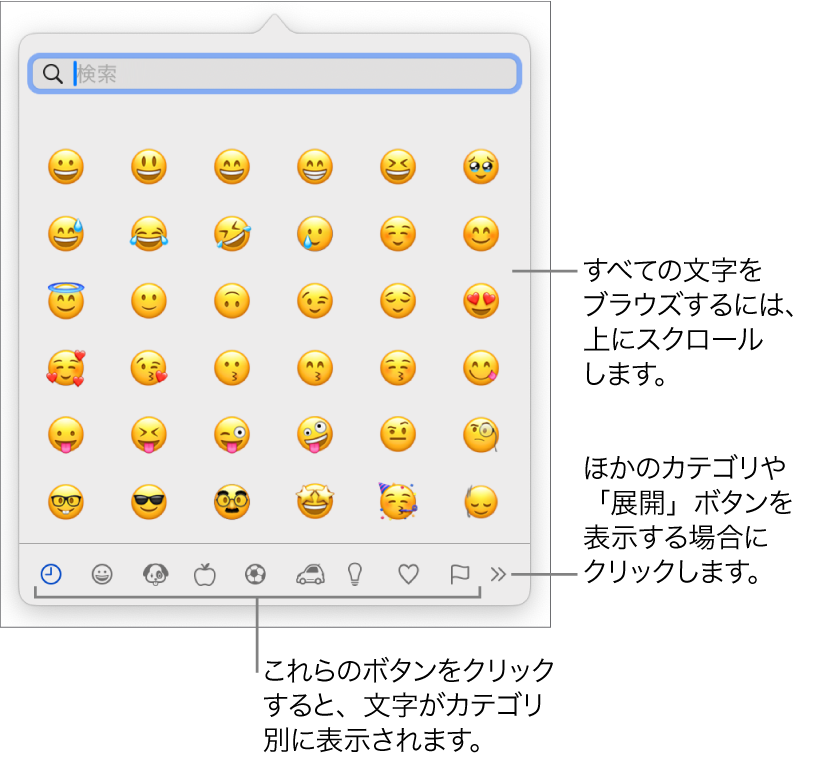Insert the face blowing a kiss emoji
Viewport: 817px width, 761px height.
(x=149, y=368)
